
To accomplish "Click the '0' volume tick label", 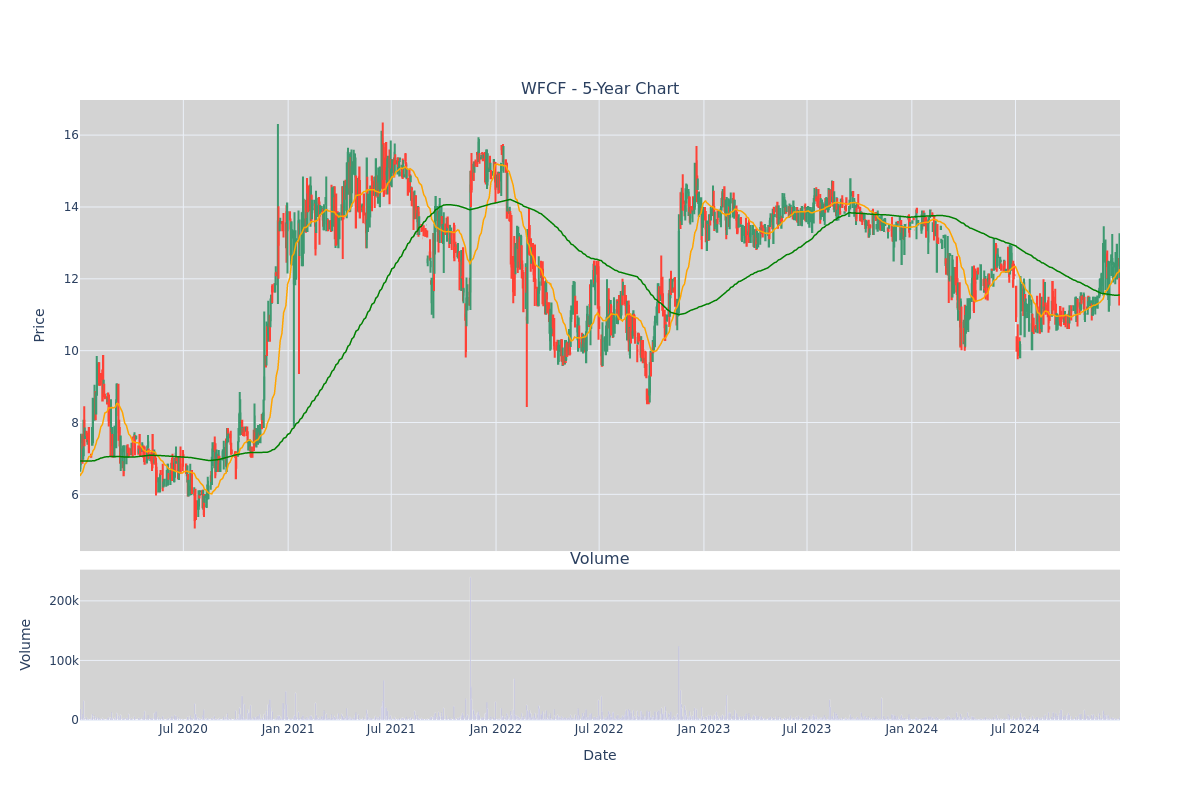I will pyautogui.click(x=75, y=720).
